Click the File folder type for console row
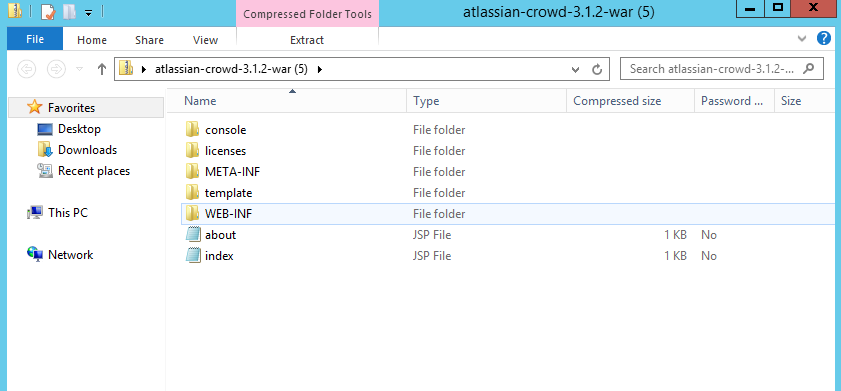Screen dimensions: 841x391 [439, 130]
